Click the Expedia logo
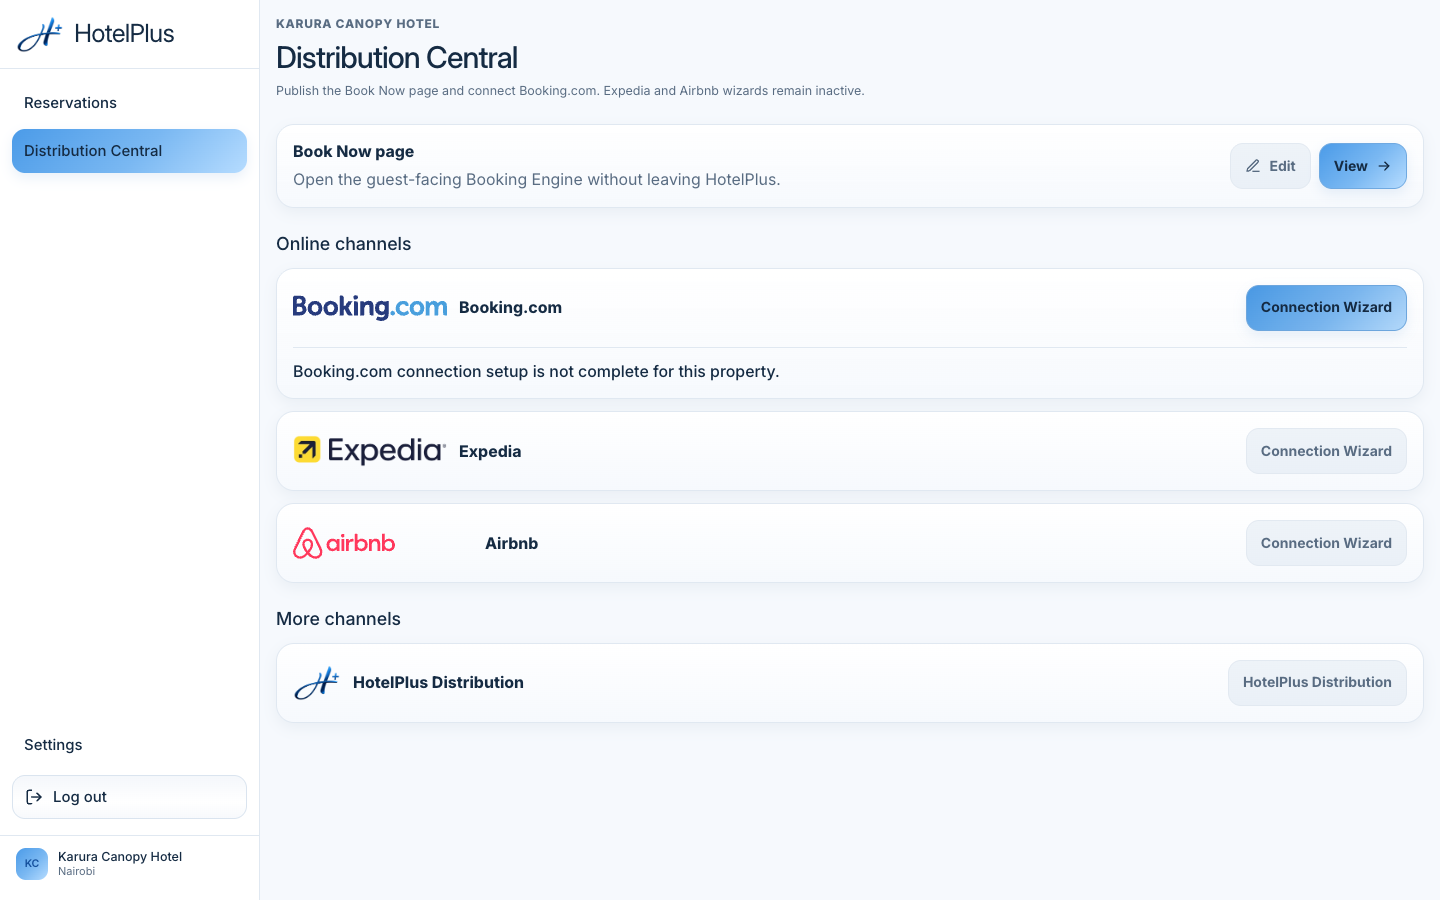The height and width of the screenshot is (900, 1440). coord(370,451)
